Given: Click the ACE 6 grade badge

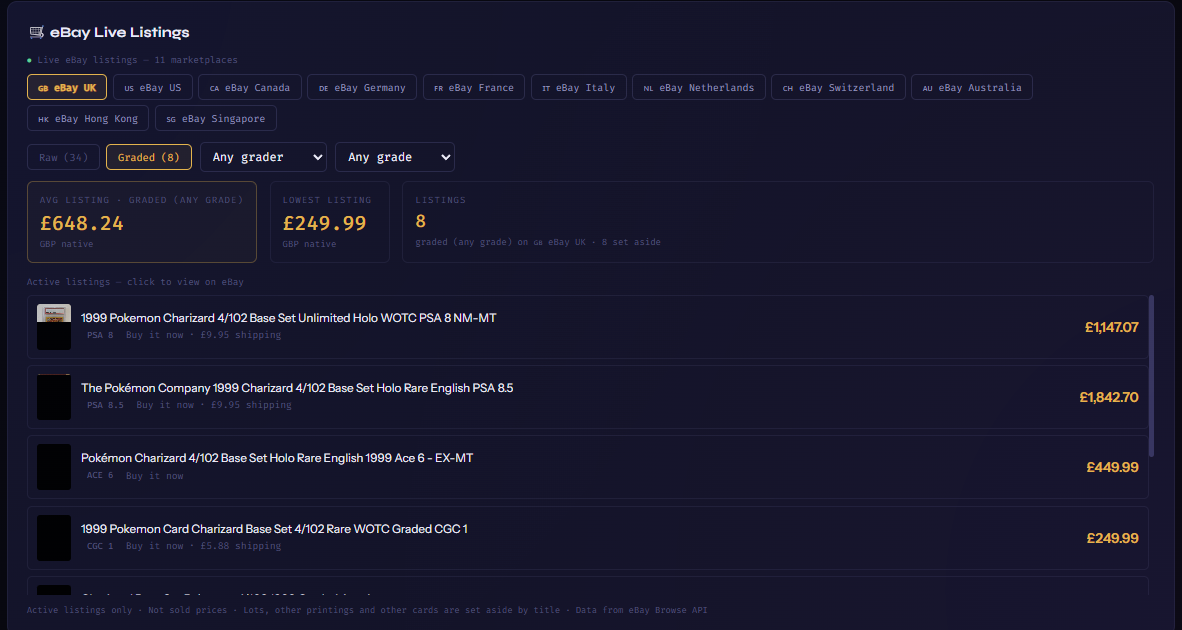Looking at the screenshot, I should [x=100, y=476].
